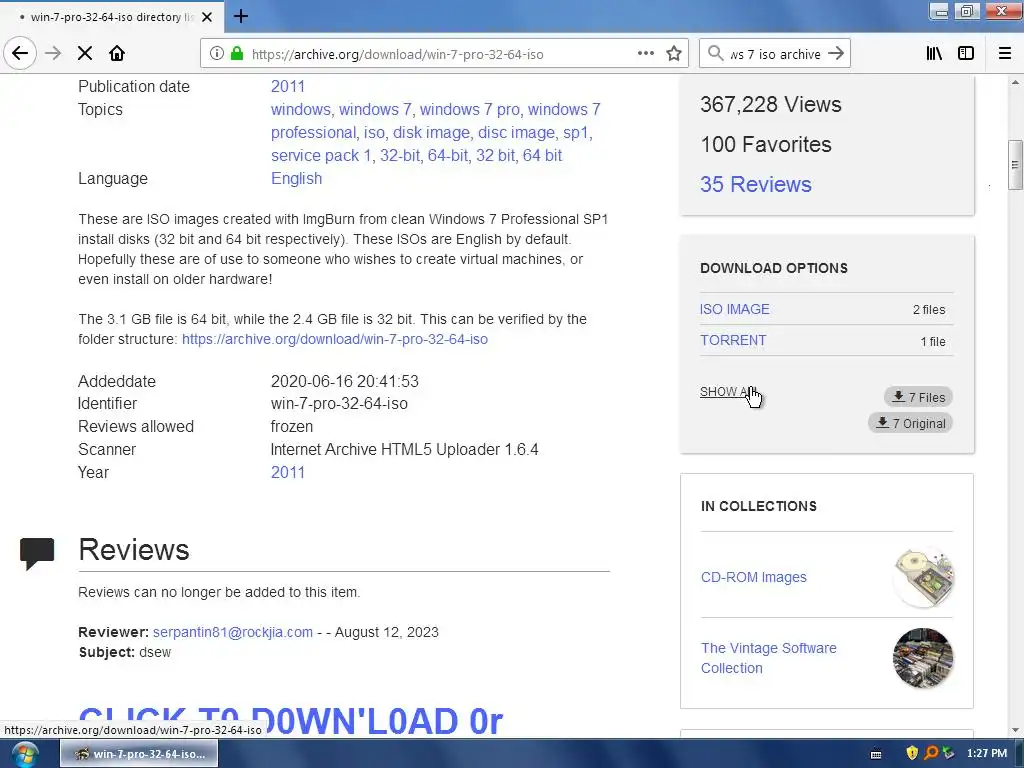Click reviewer serpantin81@rockjia.com link
Screen dimensions: 1024x768
[x=232, y=632]
